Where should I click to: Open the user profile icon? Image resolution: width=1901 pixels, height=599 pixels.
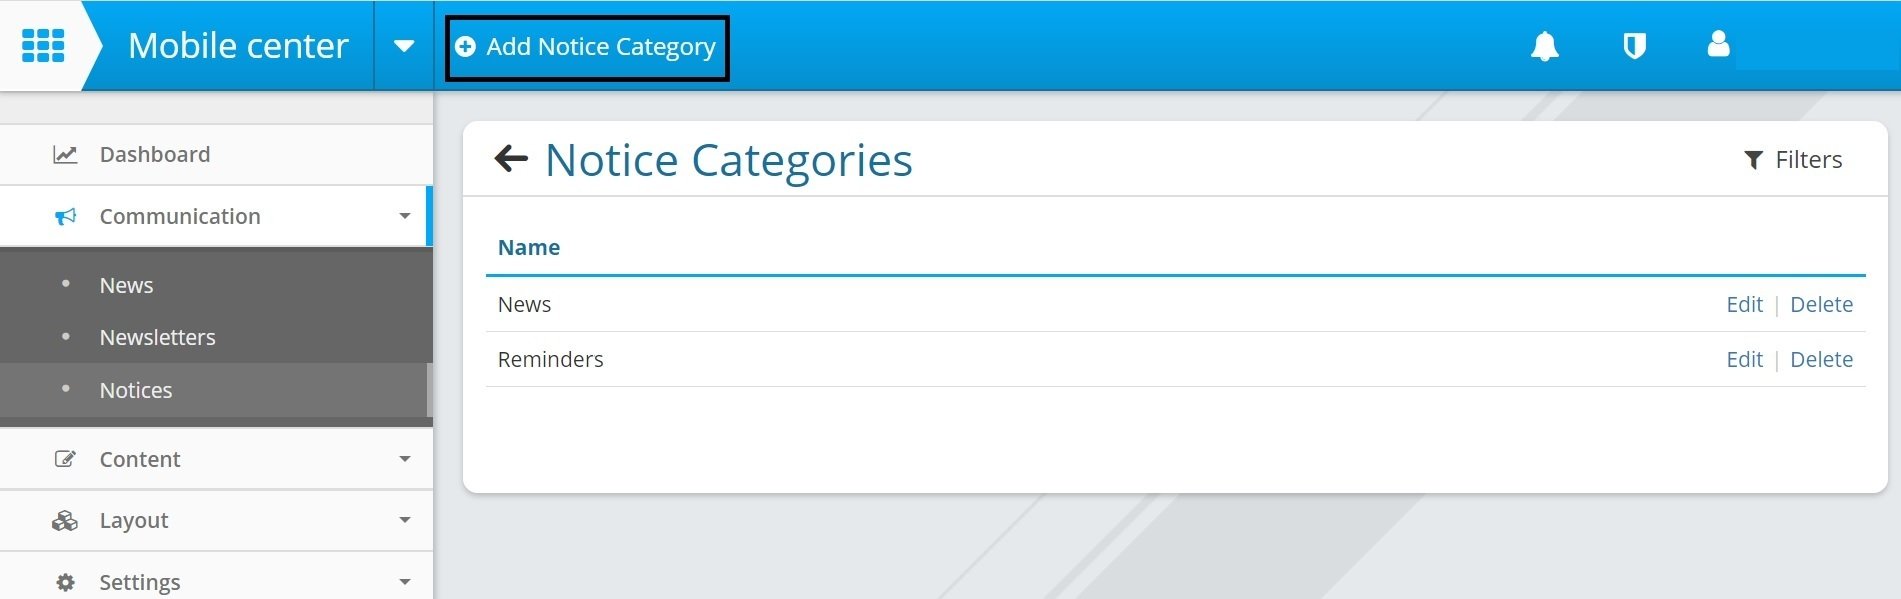tap(1718, 44)
